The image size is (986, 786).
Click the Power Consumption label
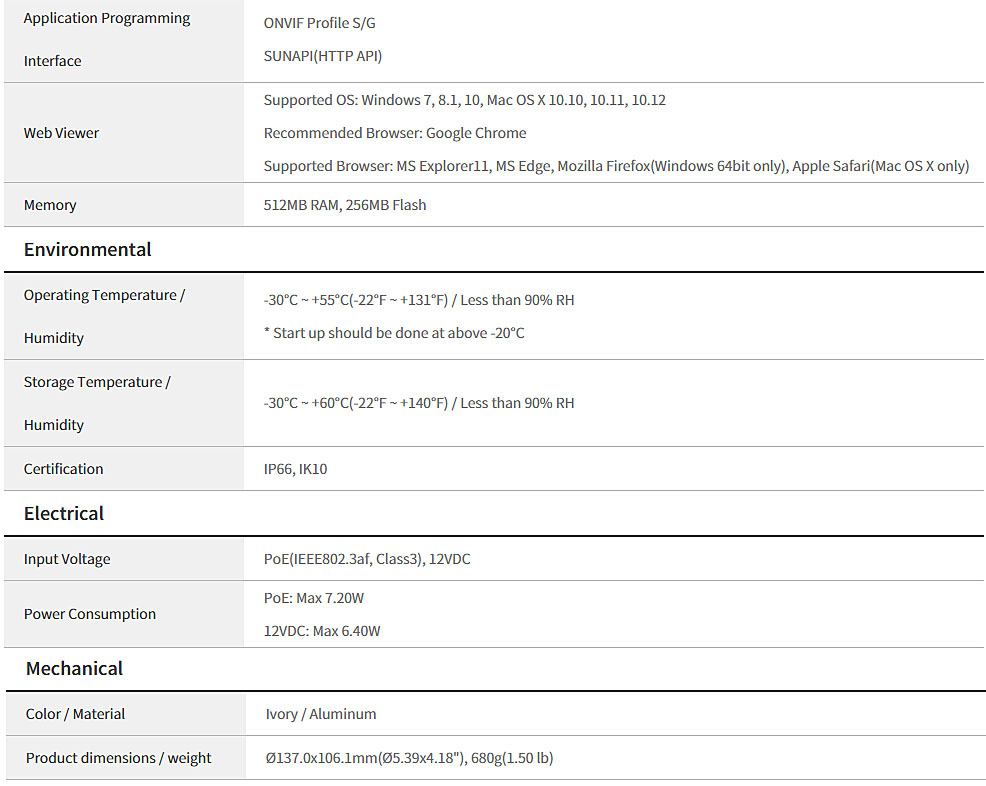coord(90,614)
